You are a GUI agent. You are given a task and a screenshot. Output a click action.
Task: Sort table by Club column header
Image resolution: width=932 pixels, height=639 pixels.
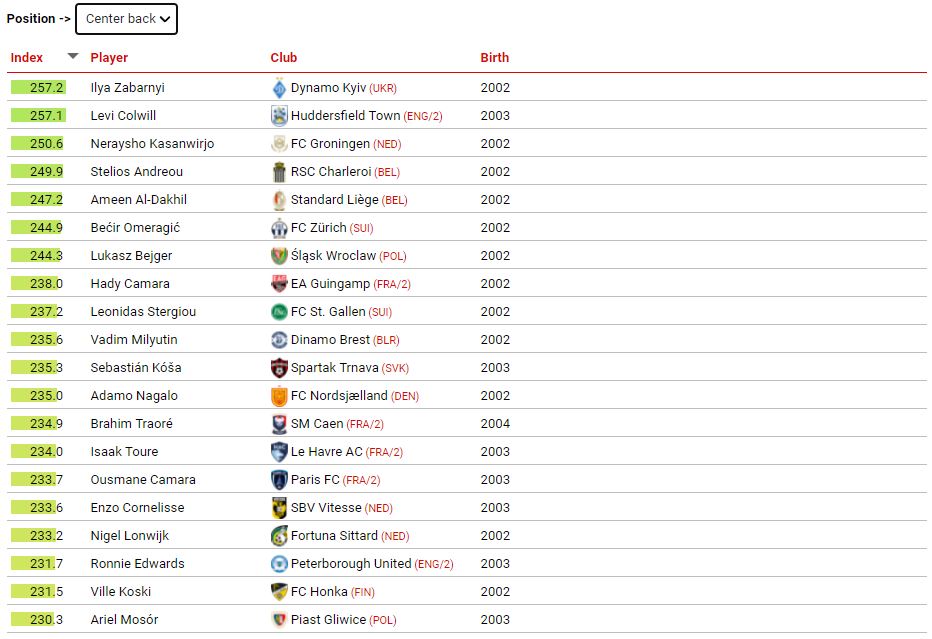coord(284,58)
